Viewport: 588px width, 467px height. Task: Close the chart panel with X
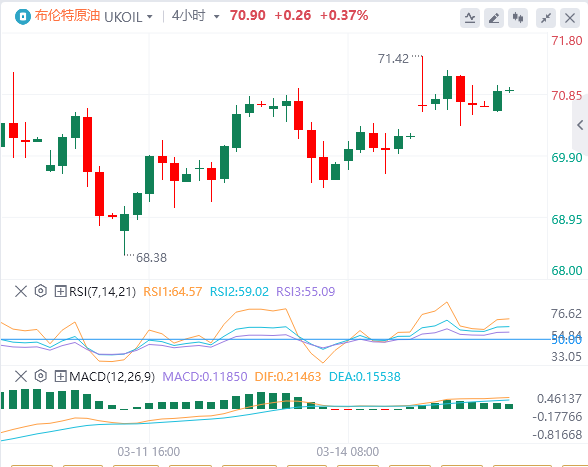[x=570, y=18]
